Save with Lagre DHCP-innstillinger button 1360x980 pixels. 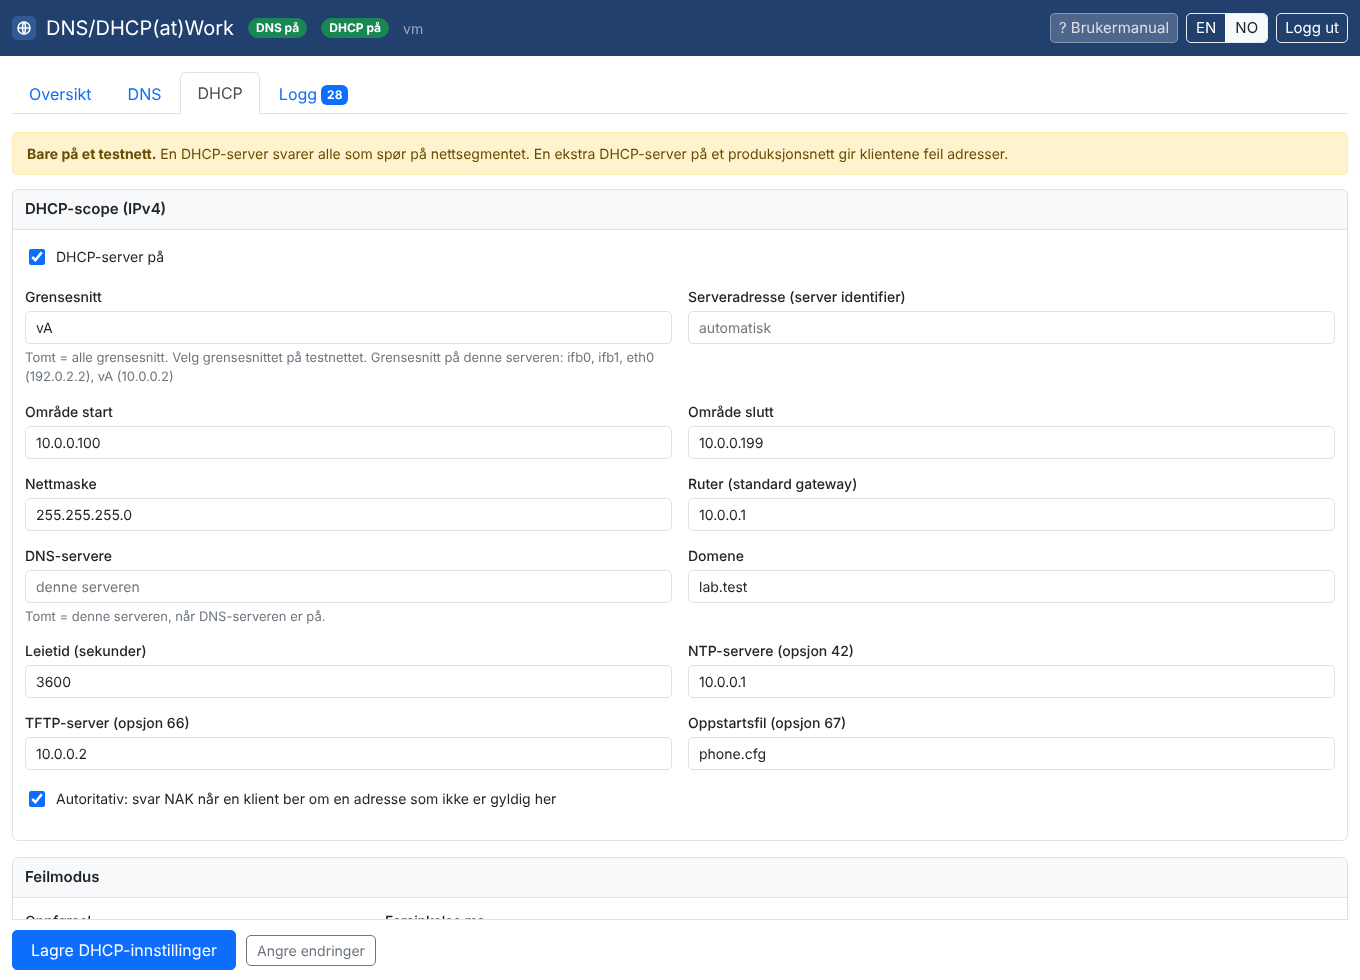(x=124, y=950)
